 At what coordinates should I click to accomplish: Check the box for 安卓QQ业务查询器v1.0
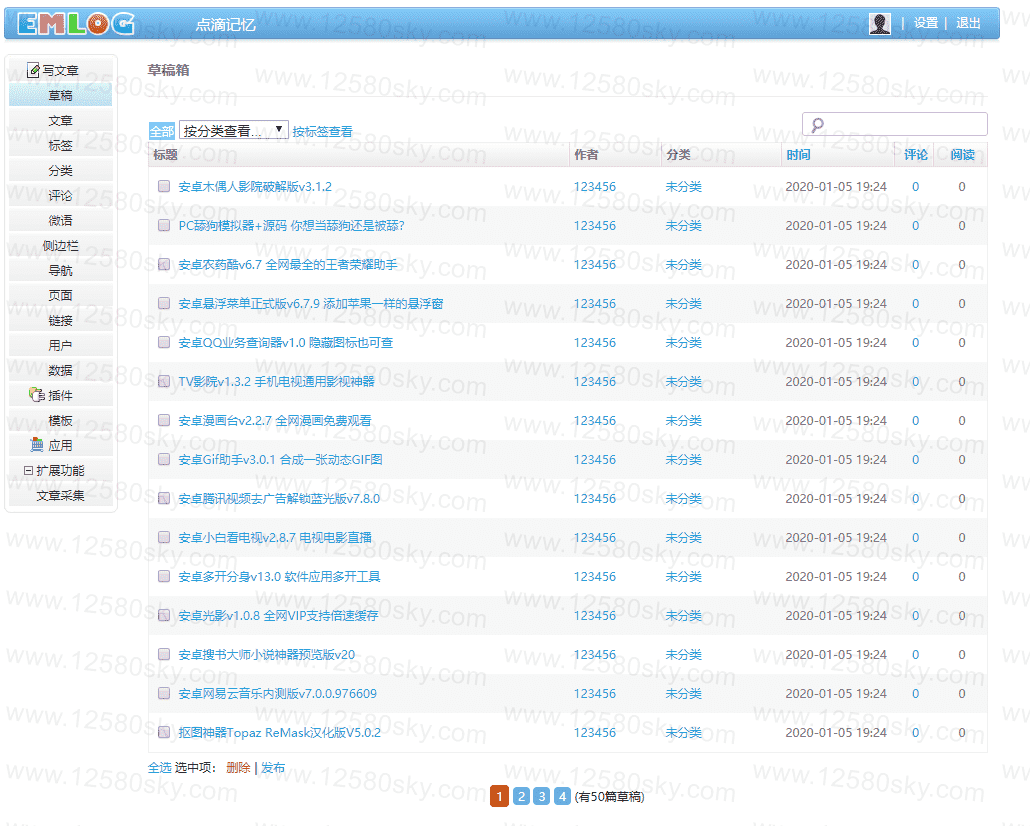point(164,342)
